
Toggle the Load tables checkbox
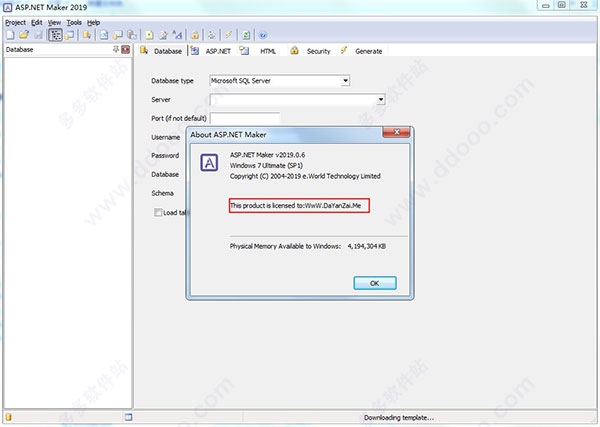coord(158,212)
